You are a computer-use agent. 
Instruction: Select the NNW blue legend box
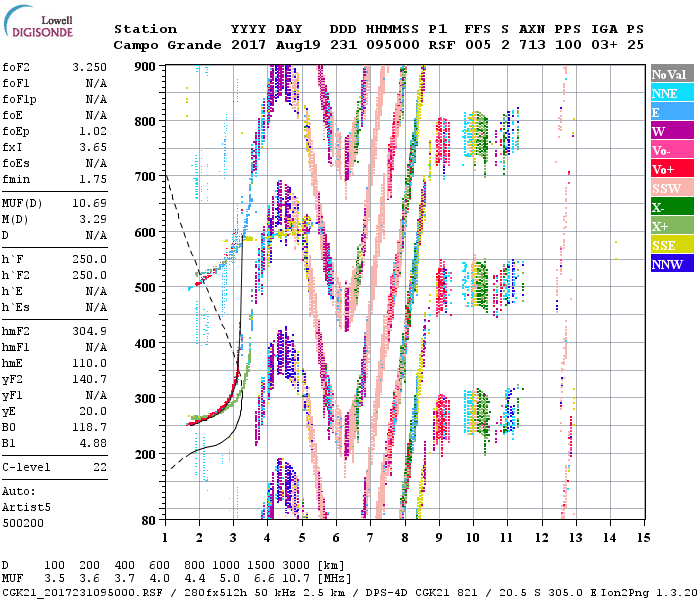671,264
